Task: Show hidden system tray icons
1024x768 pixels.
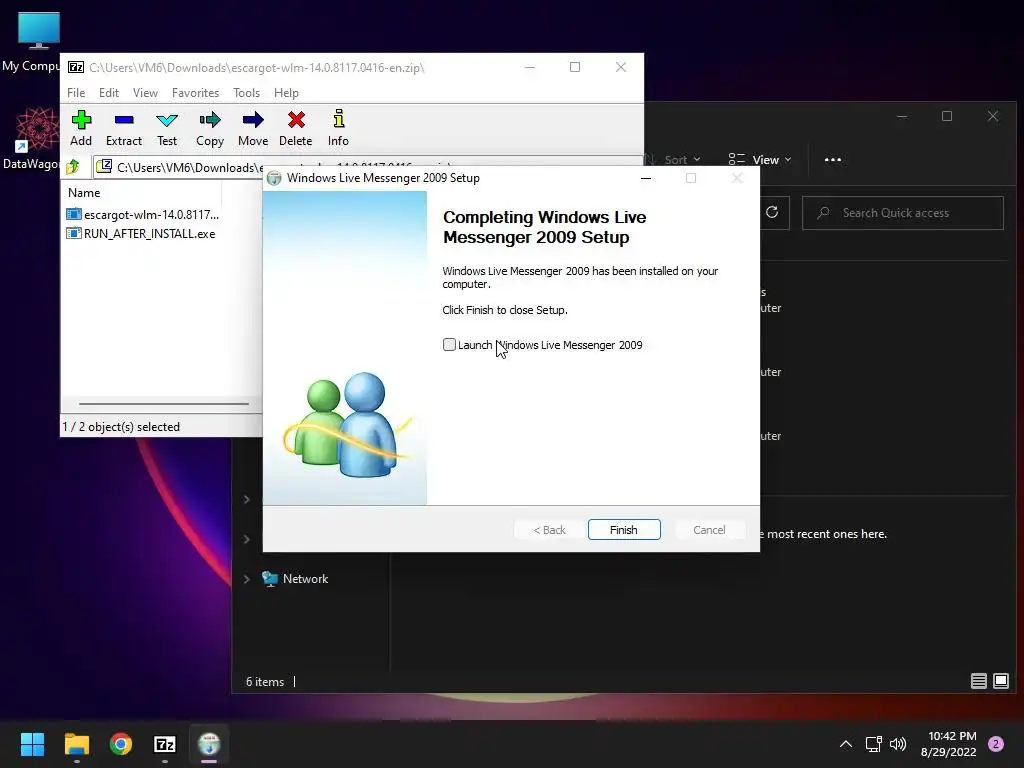Action: click(846, 744)
